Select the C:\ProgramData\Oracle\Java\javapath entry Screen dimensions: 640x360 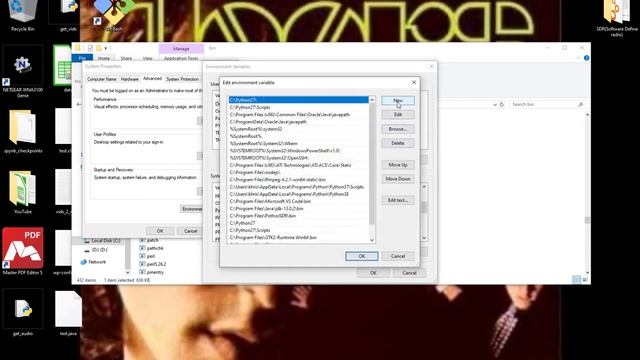(298, 122)
